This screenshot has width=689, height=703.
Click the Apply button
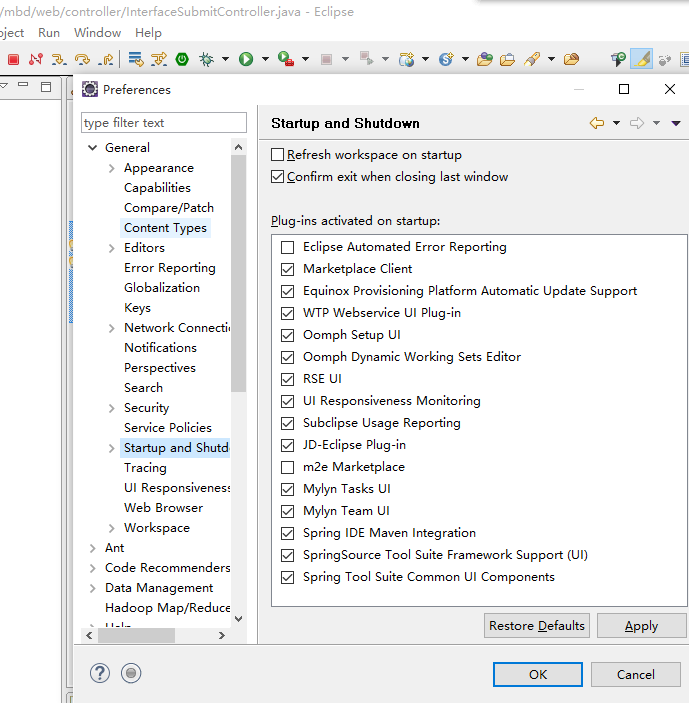click(641, 625)
